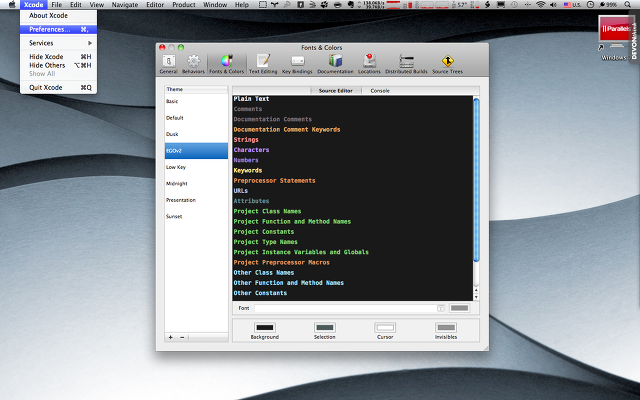The width and height of the screenshot is (640, 400).
Task: Select the Fonts & Colors toolbar icon
Action: [227, 64]
